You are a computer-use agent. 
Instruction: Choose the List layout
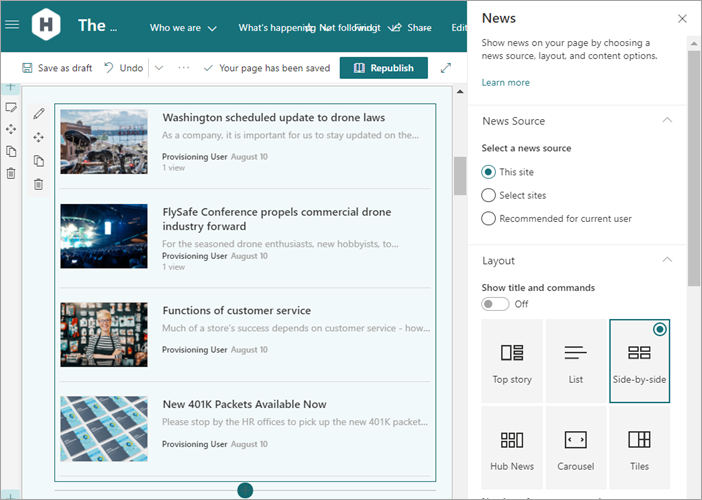click(576, 361)
